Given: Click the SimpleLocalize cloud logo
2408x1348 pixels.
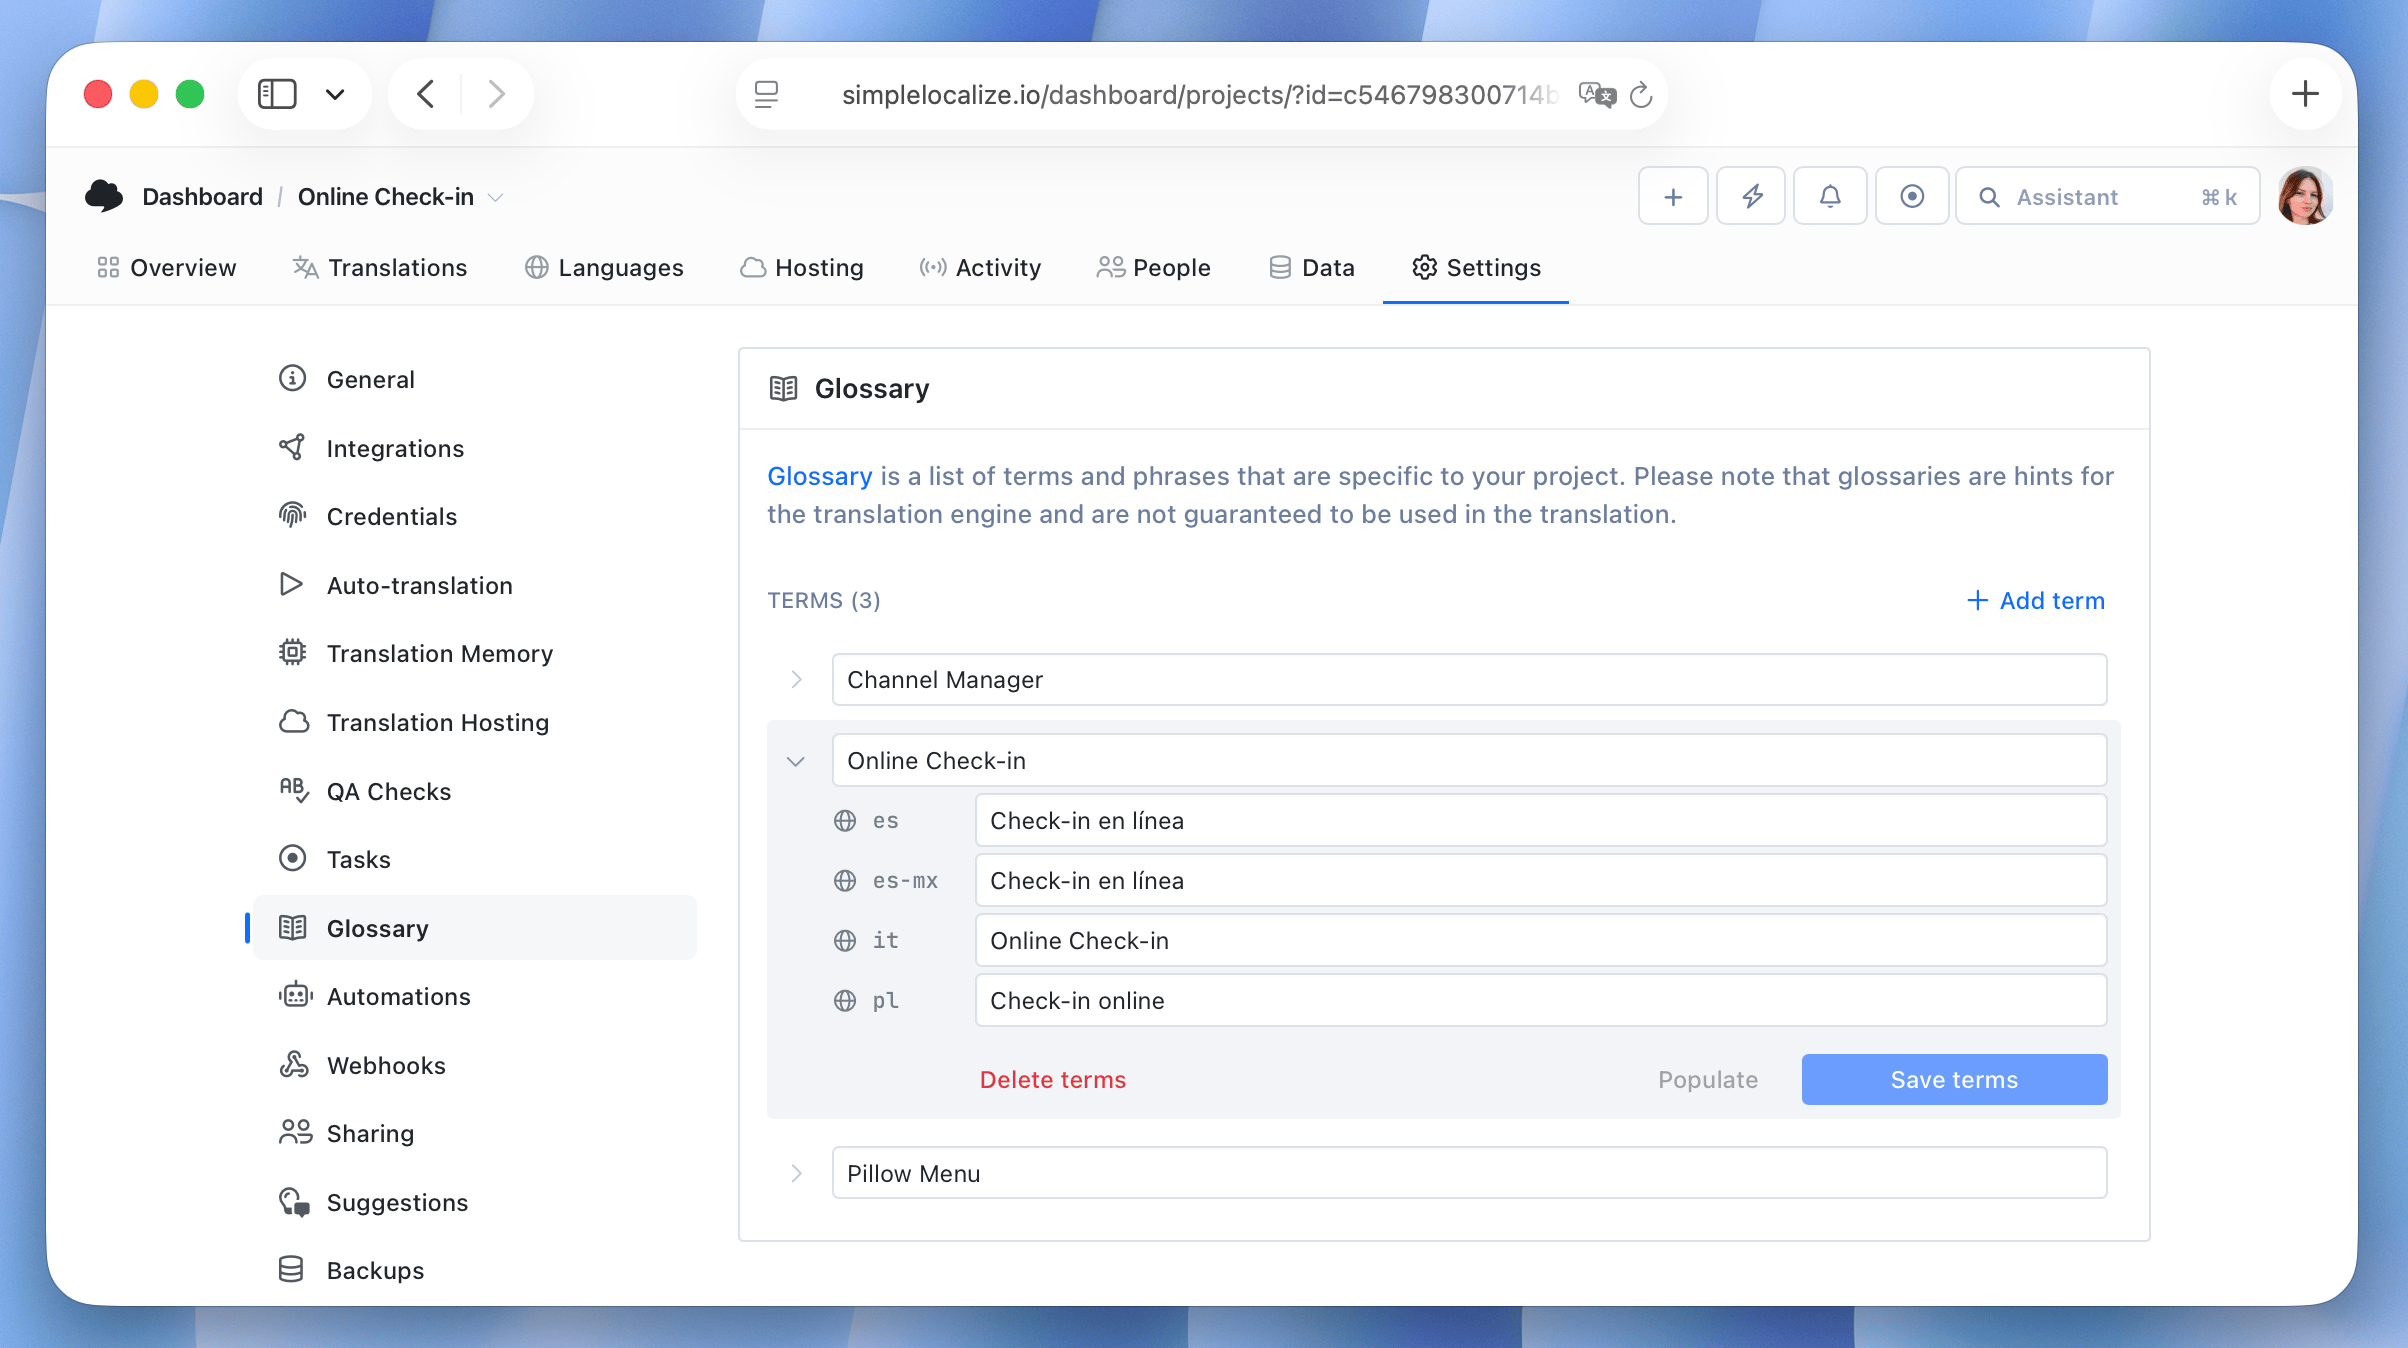Looking at the screenshot, I should pos(104,196).
